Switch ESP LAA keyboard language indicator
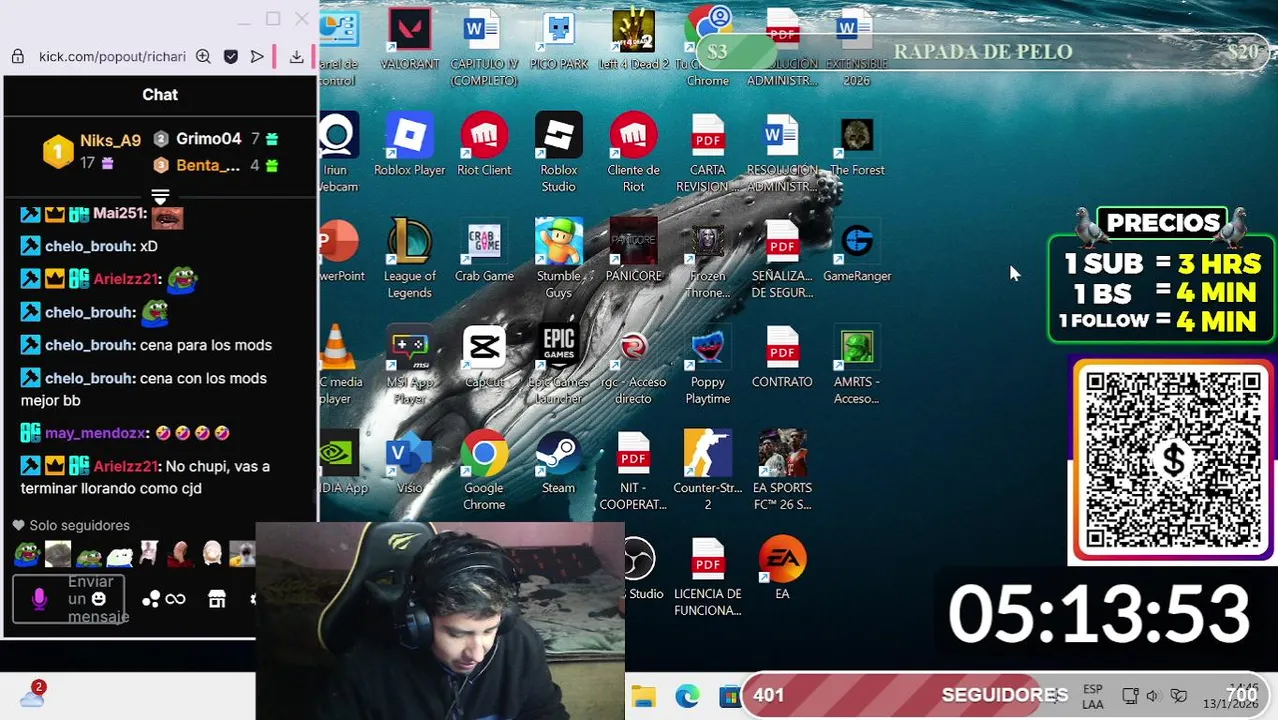 [1093, 697]
